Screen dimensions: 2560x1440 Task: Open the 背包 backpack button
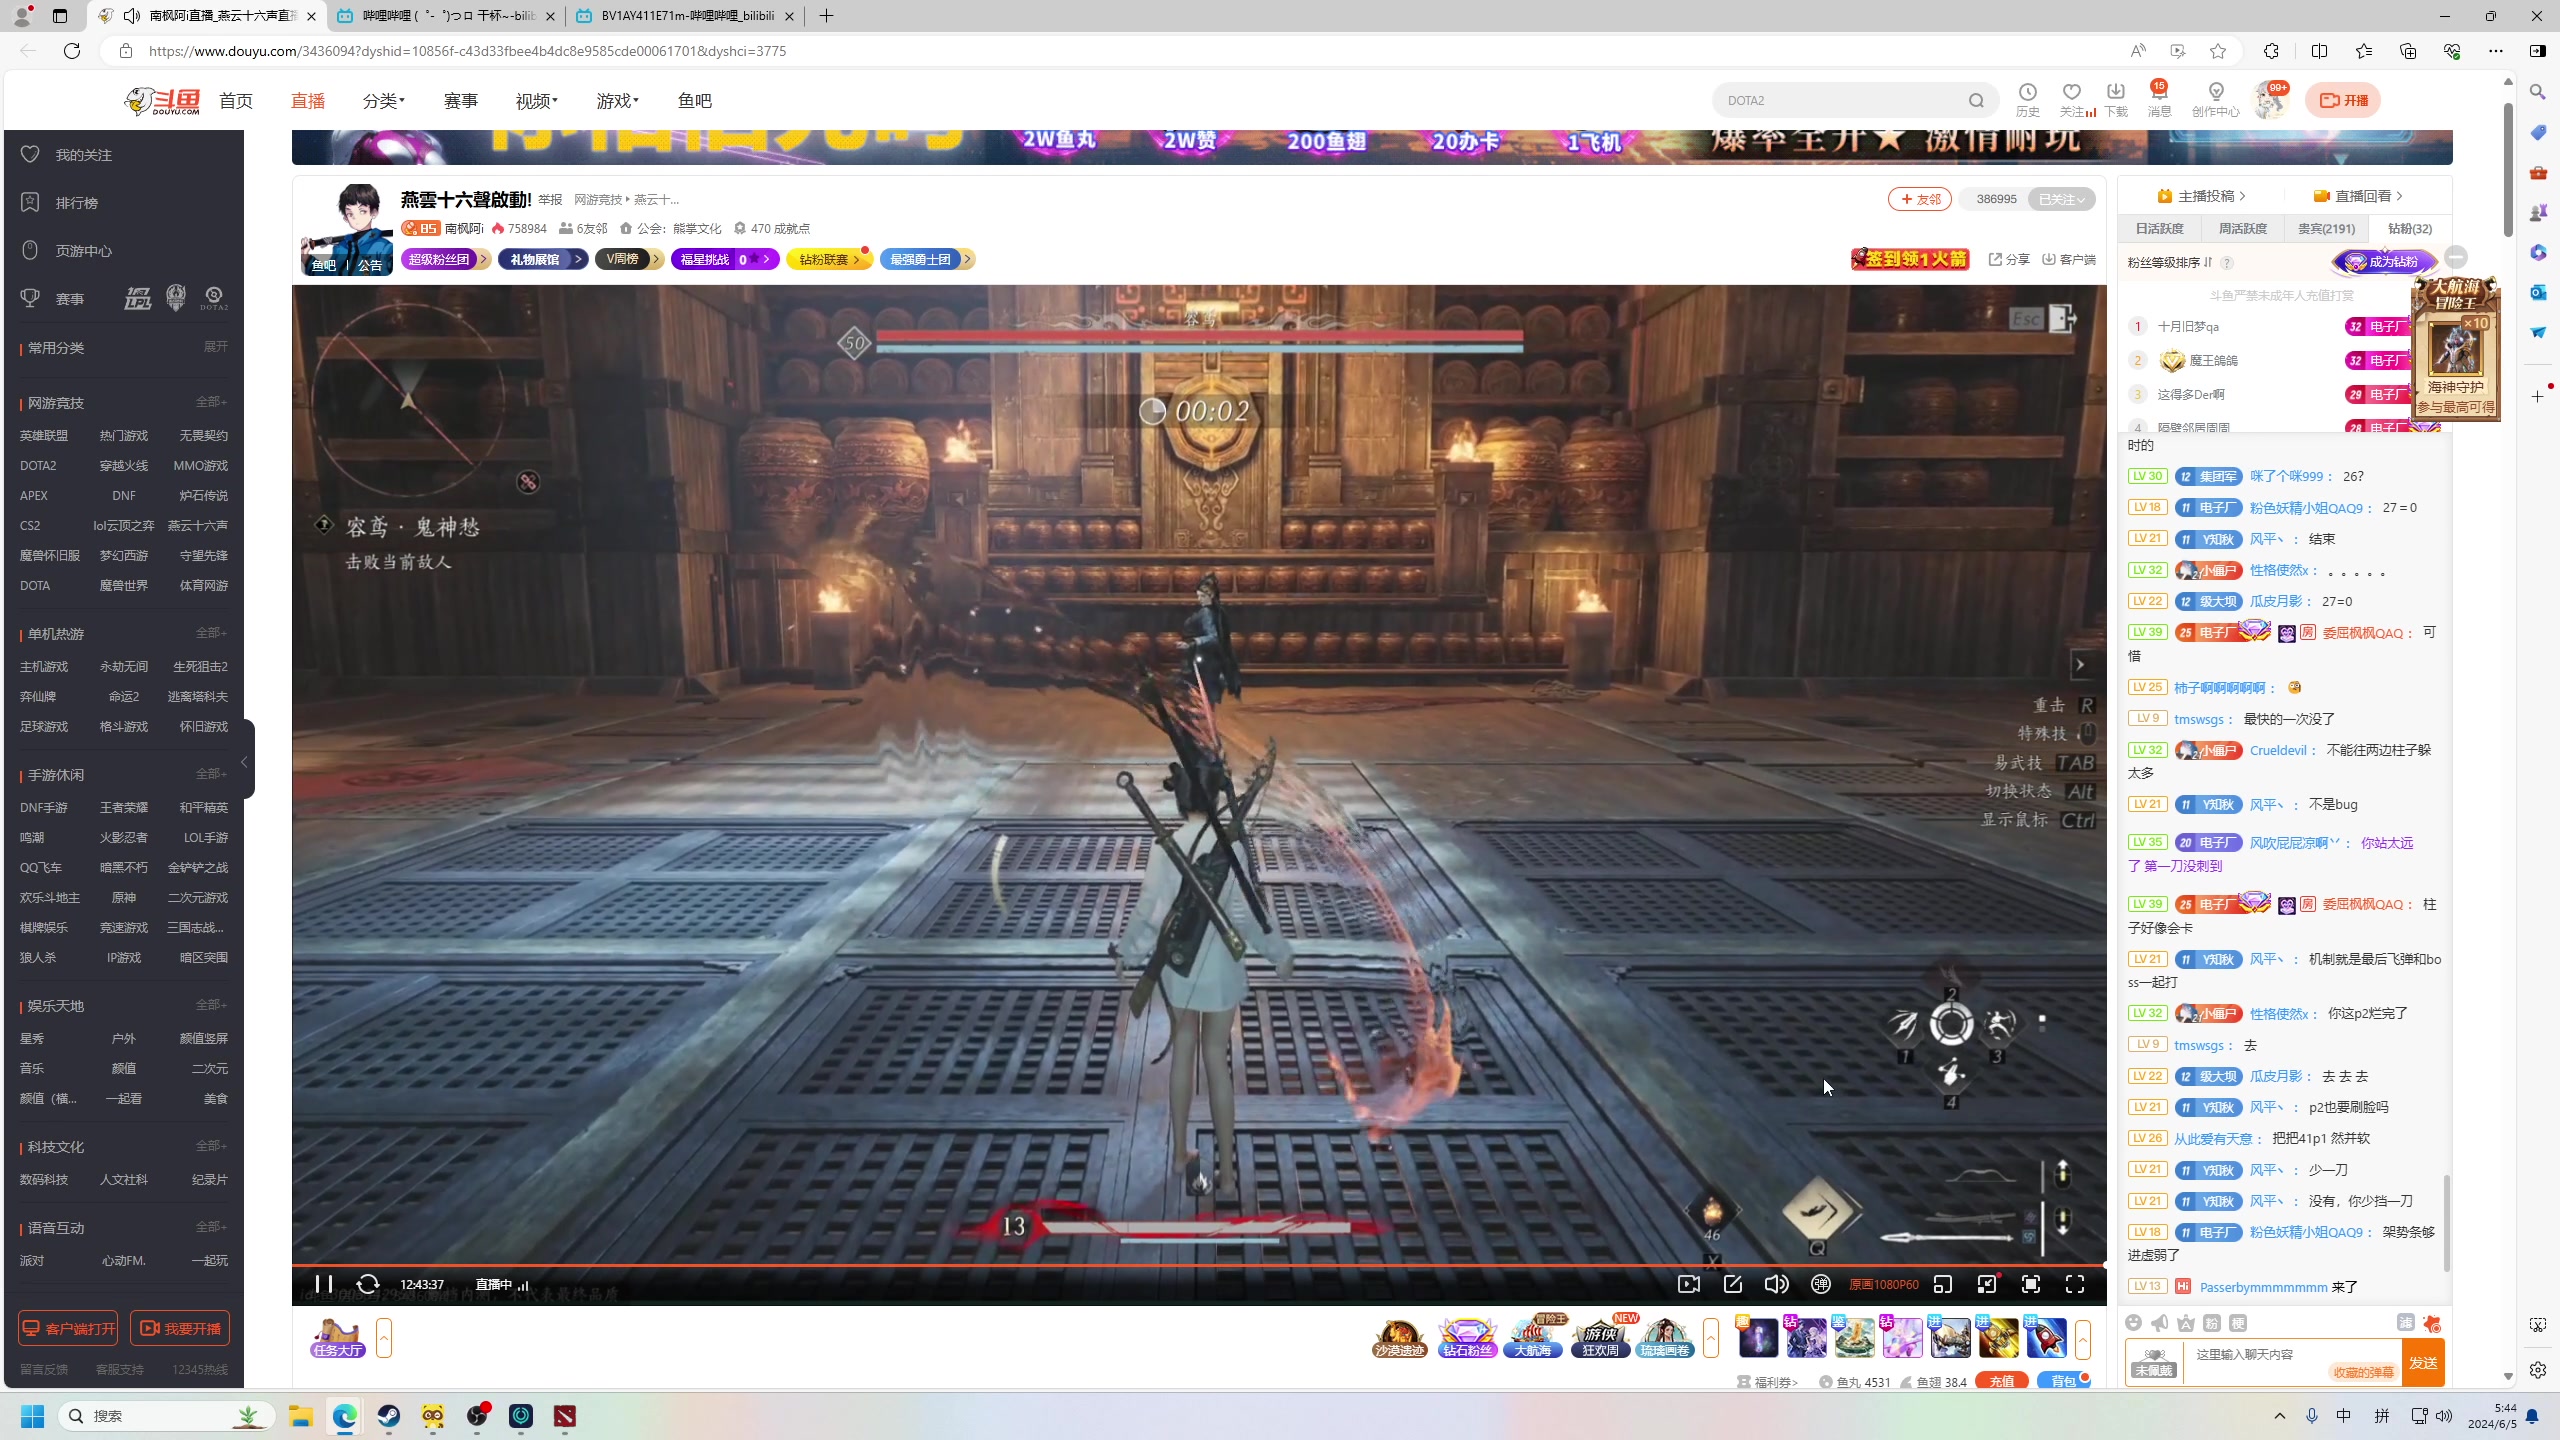point(2063,1382)
